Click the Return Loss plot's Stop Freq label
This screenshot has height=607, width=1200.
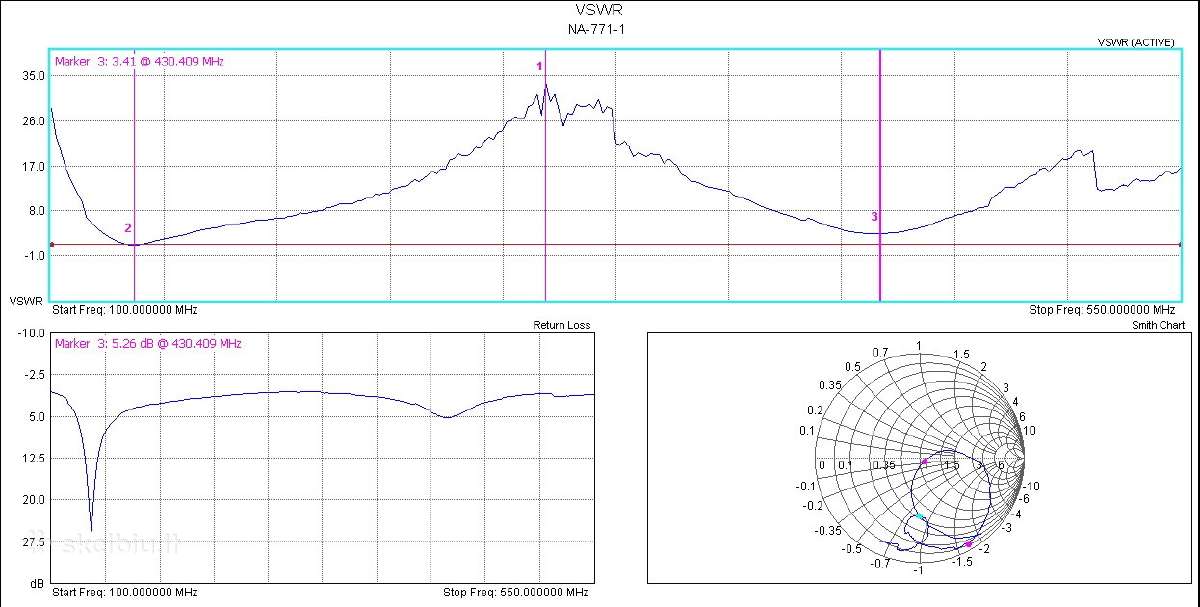[x=515, y=593]
